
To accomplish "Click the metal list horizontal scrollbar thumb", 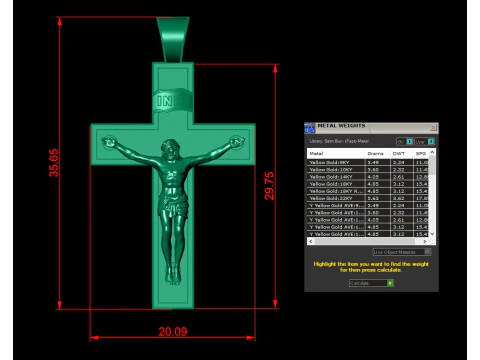I will pyautogui.click(x=364, y=241).
